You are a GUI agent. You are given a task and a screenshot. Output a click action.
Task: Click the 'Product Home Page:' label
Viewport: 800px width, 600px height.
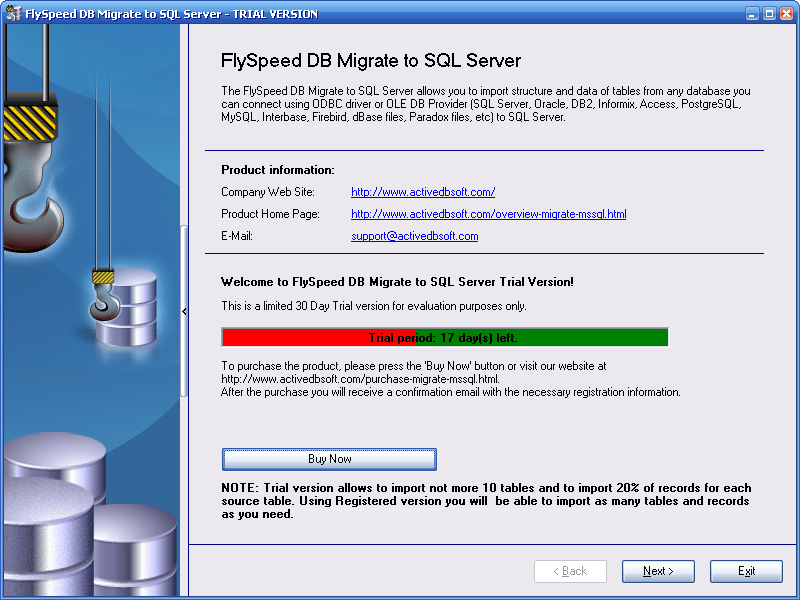pos(270,214)
